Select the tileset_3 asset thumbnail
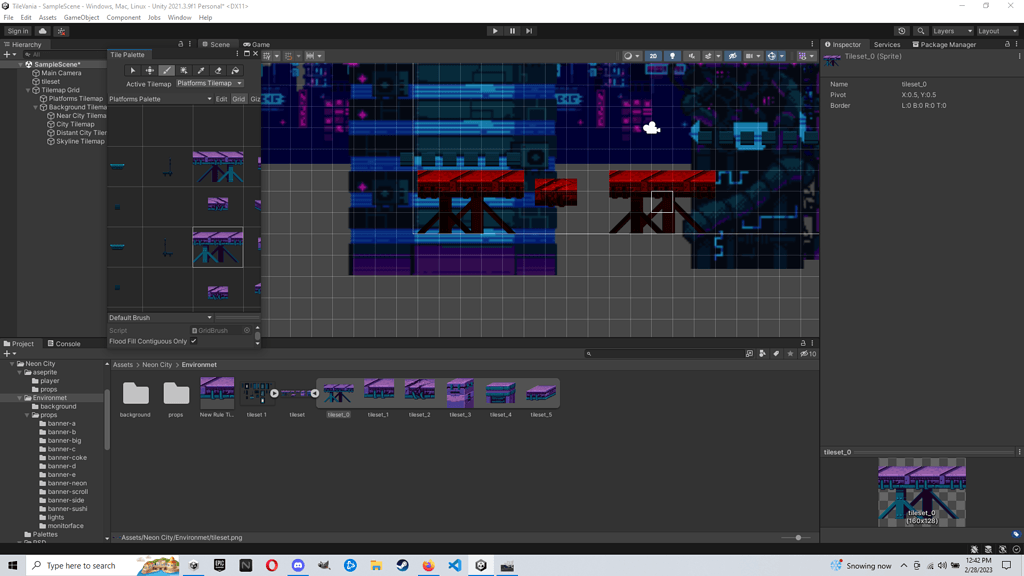Screen dimensions: 1024x576 (x=459, y=393)
